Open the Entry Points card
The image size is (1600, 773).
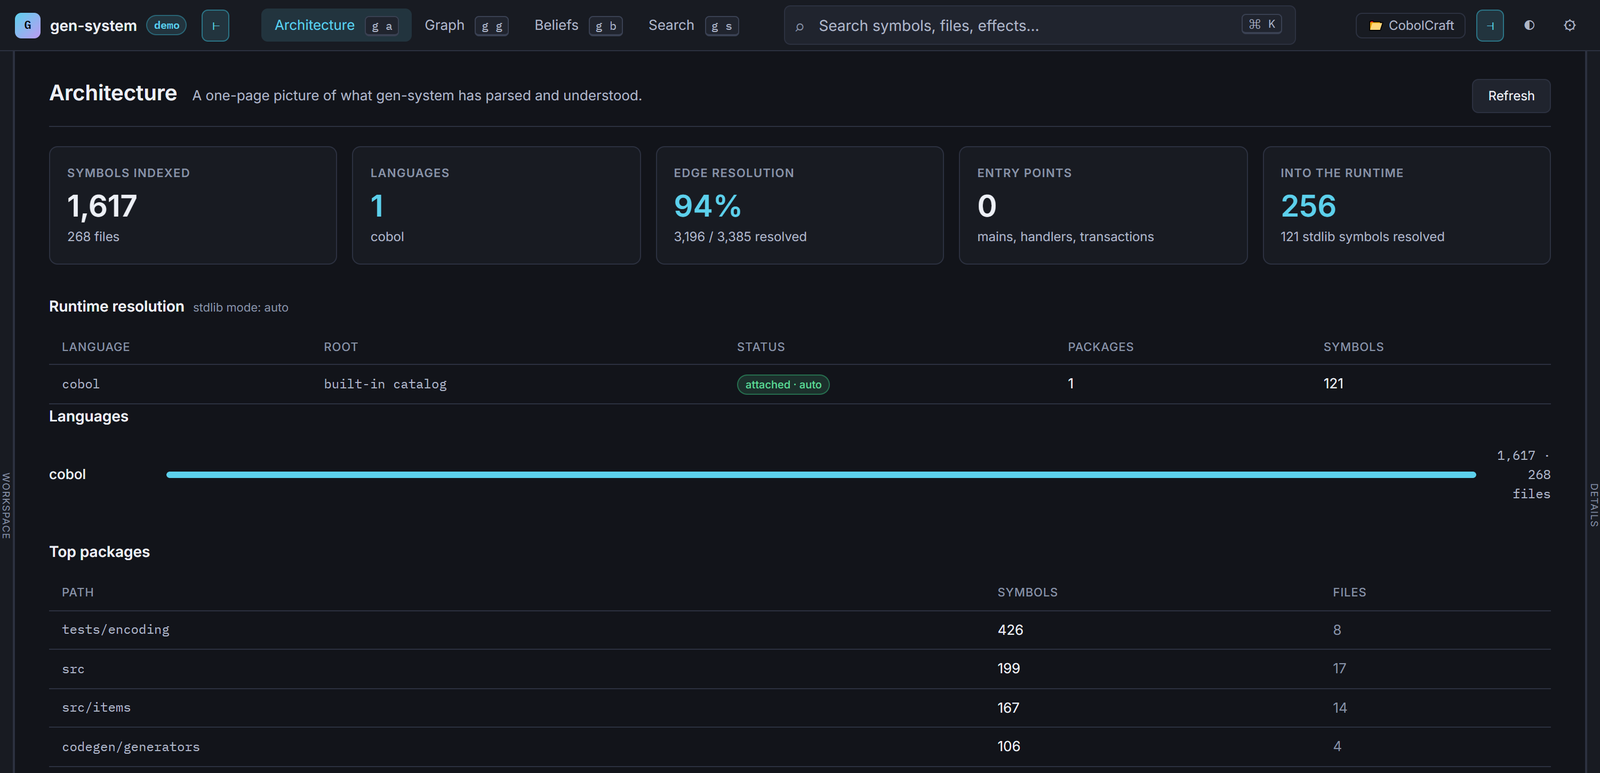1103,205
